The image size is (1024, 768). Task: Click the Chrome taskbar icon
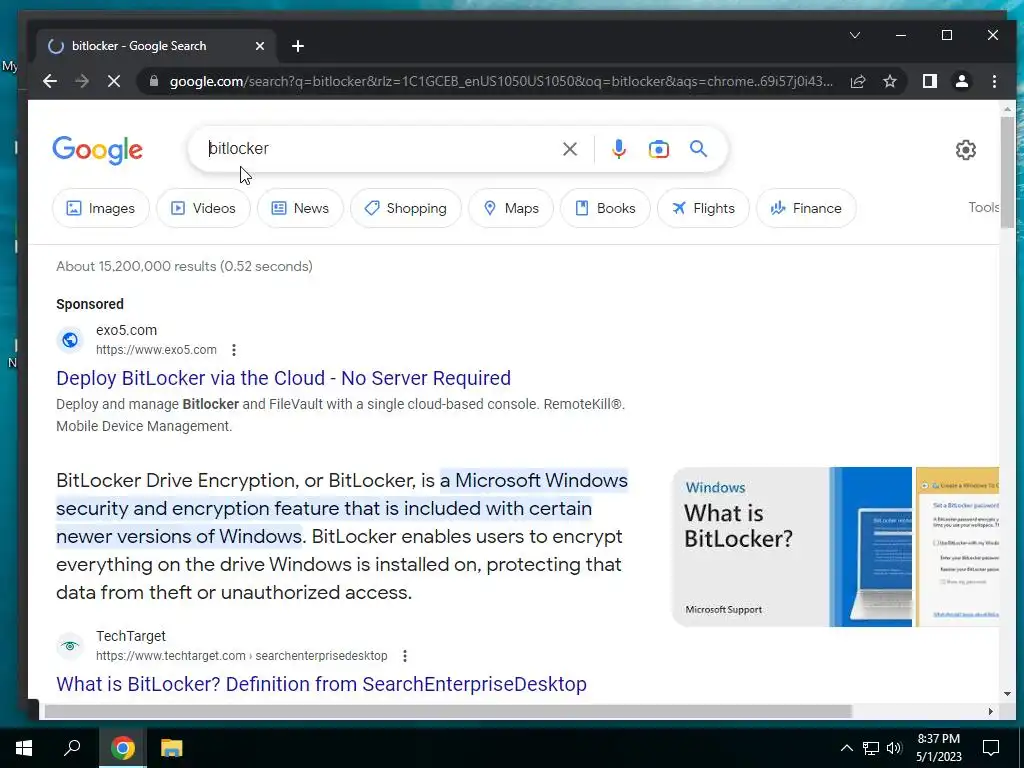click(x=122, y=748)
